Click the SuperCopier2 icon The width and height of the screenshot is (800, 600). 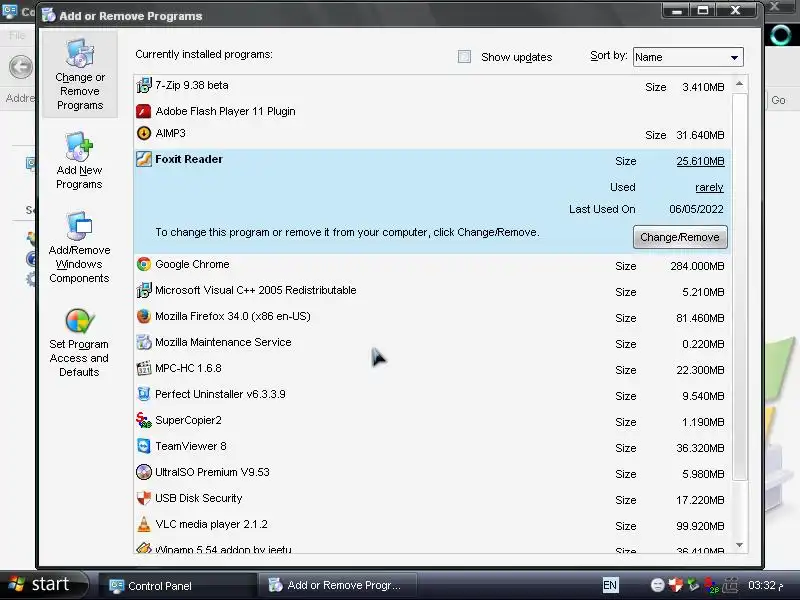tap(144, 420)
